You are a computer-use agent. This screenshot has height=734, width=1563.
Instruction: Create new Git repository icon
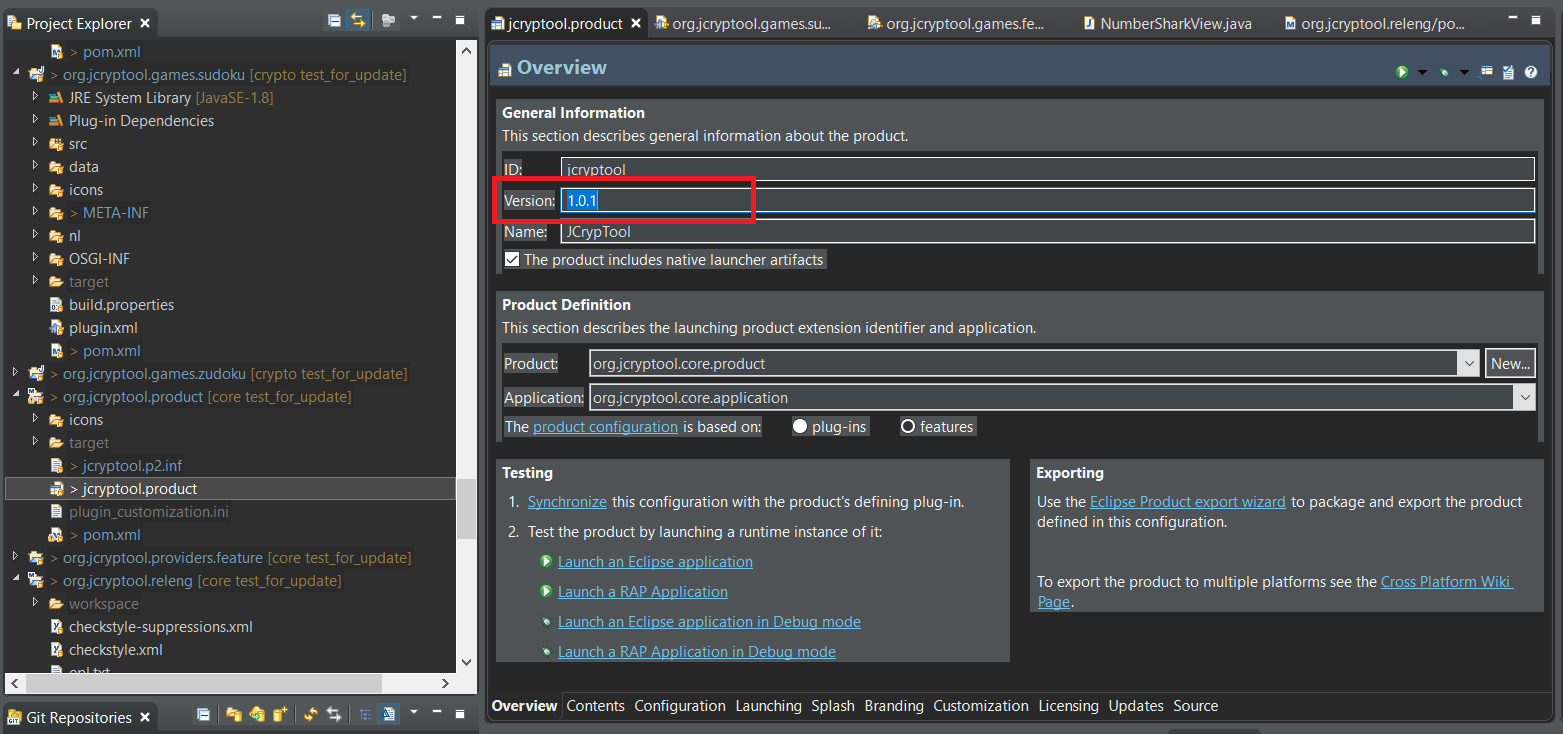pos(281,715)
